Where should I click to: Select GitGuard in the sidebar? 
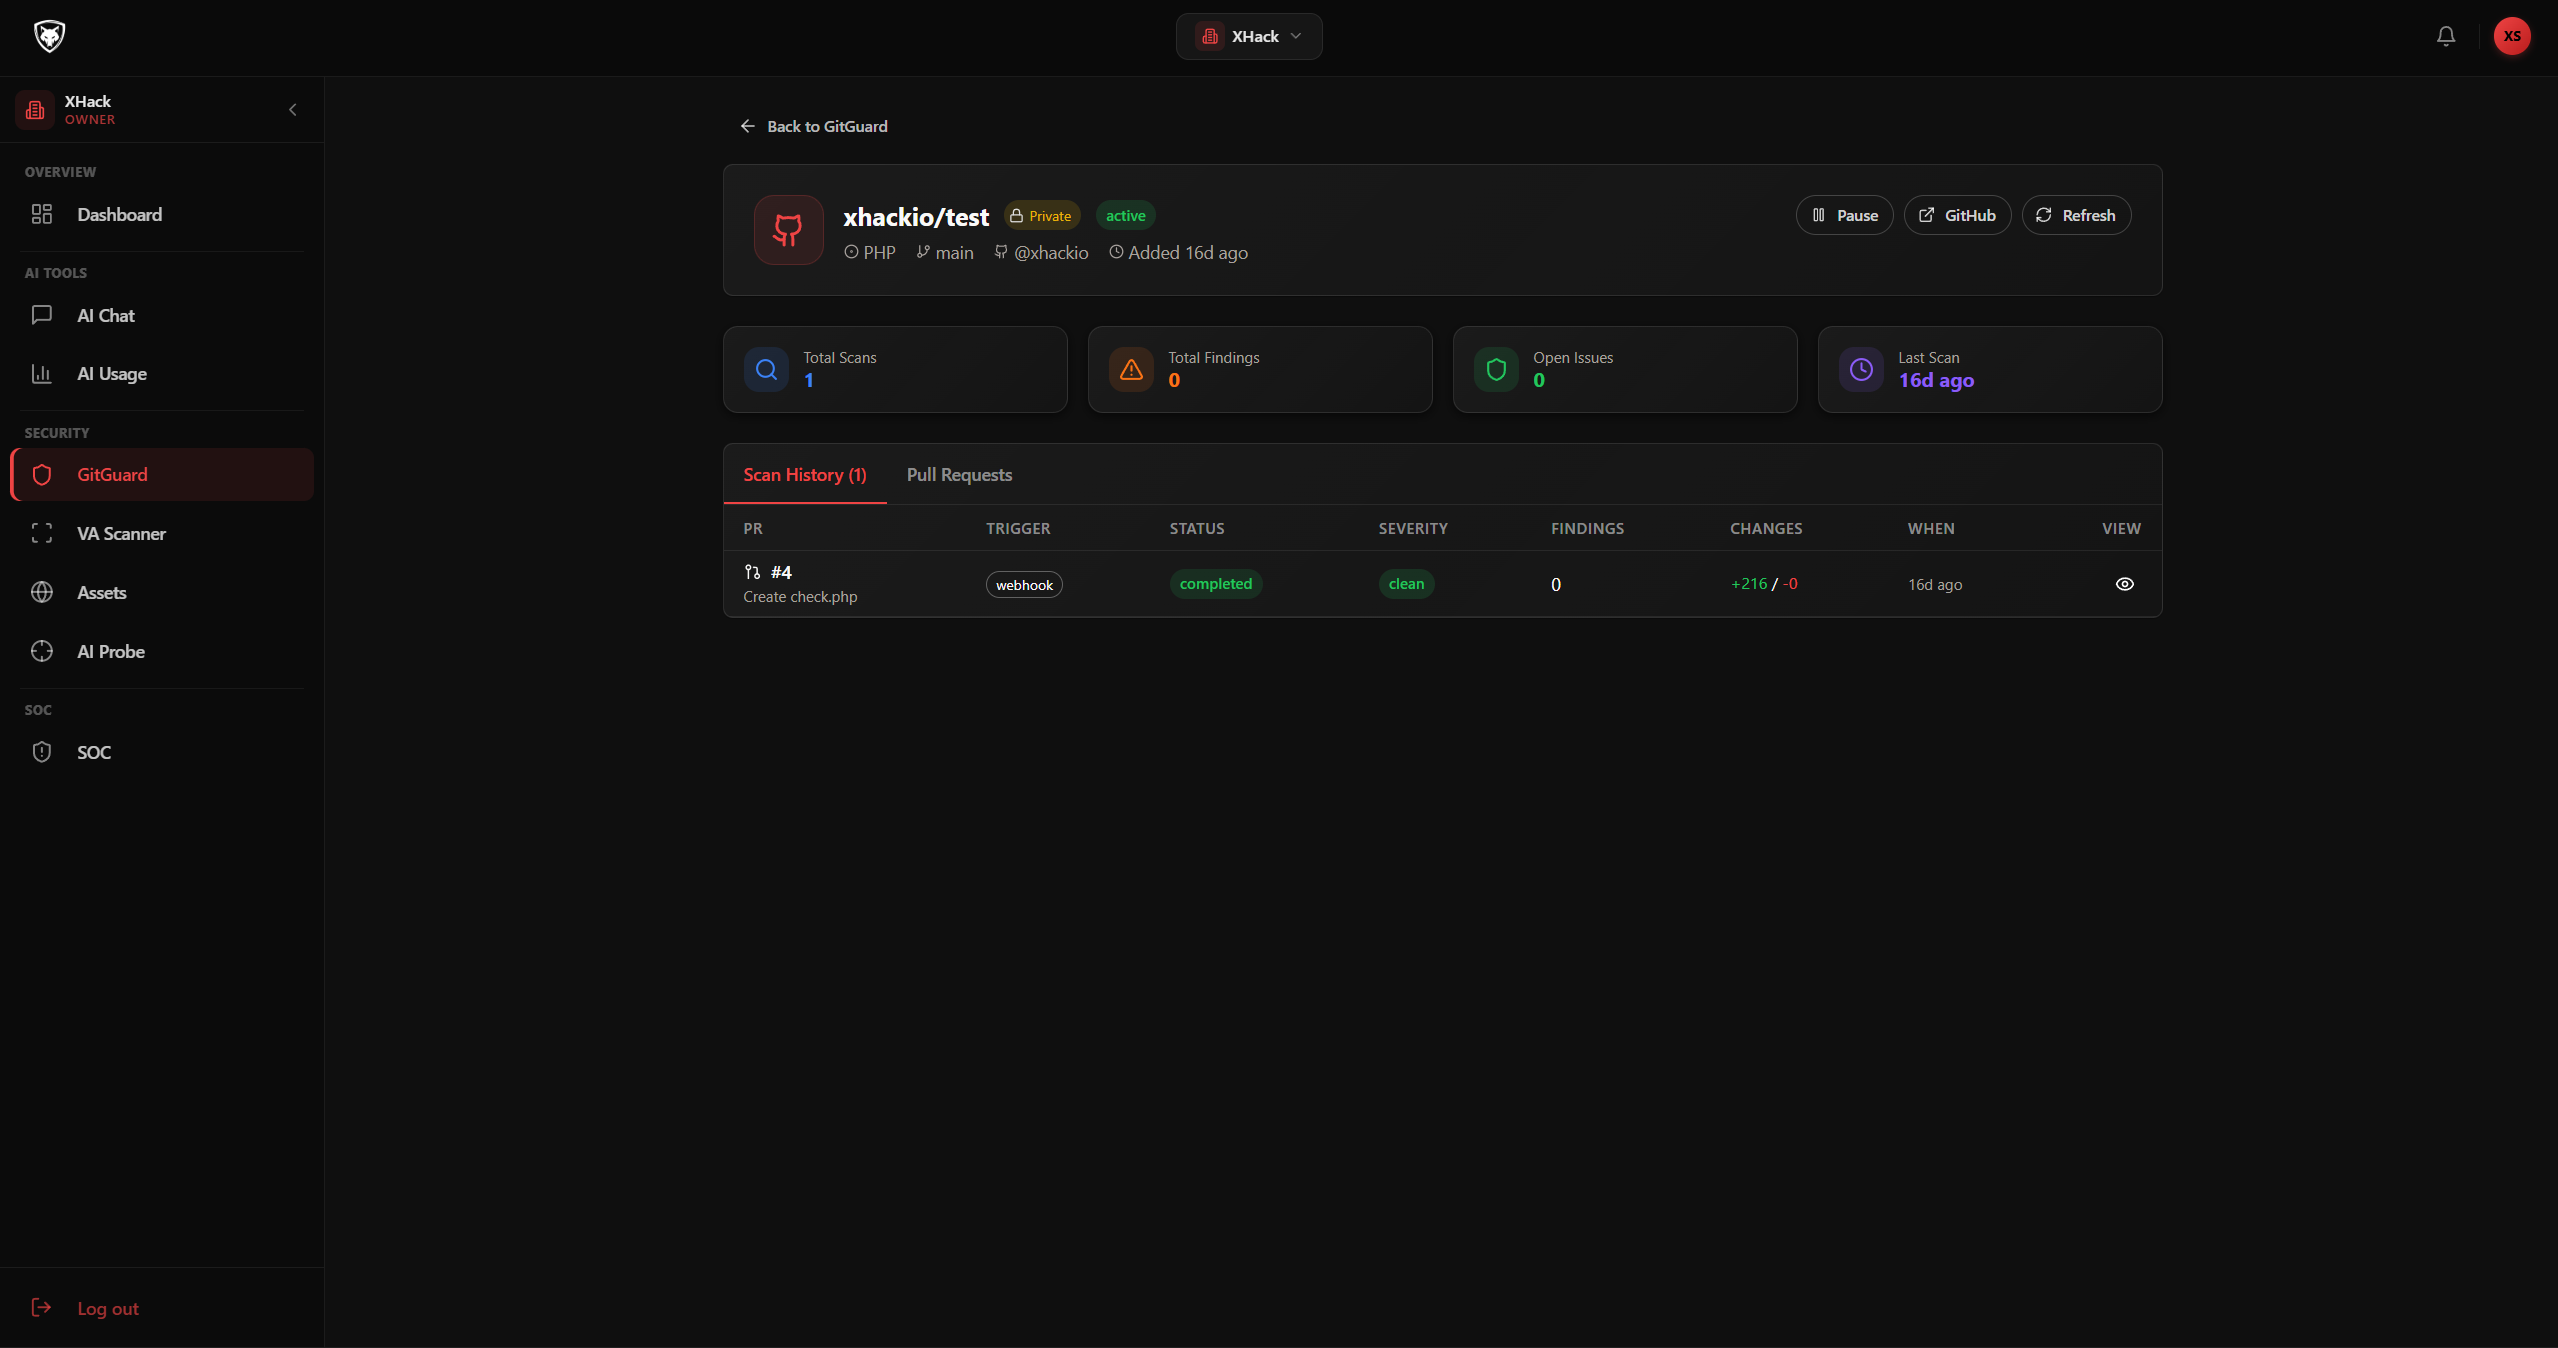click(162, 474)
